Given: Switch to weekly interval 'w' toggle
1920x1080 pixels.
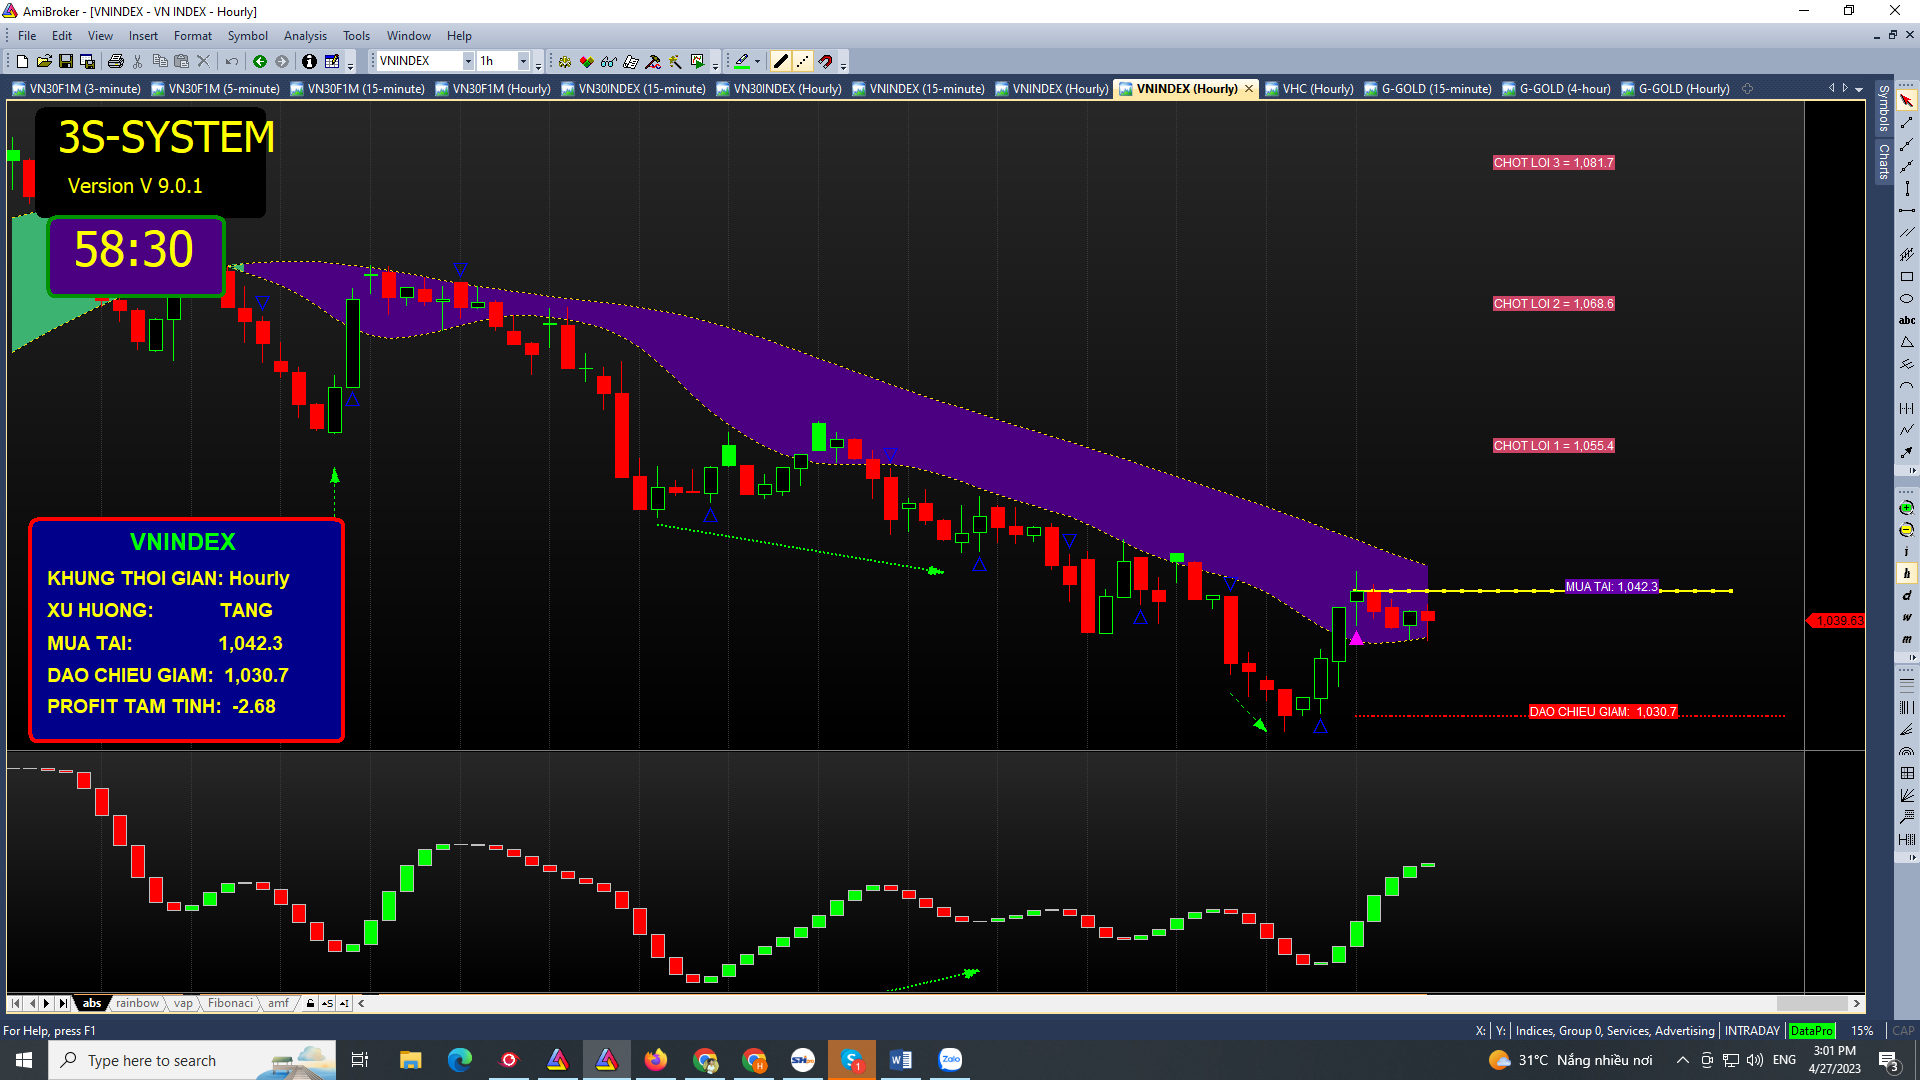Looking at the screenshot, I should pyautogui.click(x=1906, y=617).
